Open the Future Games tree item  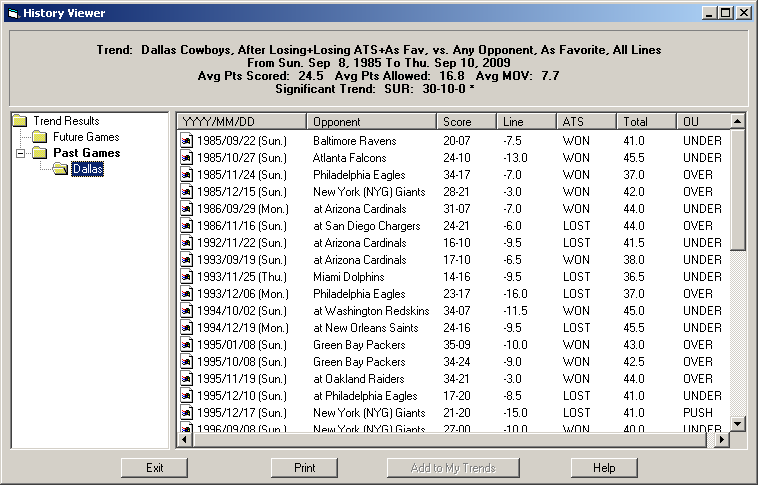pyautogui.click(x=86, y=137)
